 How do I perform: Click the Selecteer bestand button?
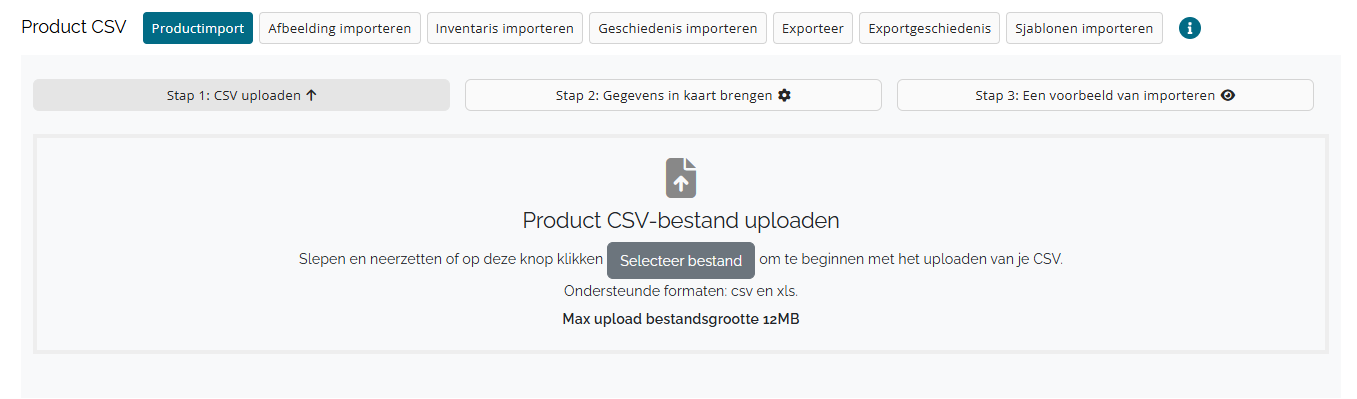[x=681, y=260]
